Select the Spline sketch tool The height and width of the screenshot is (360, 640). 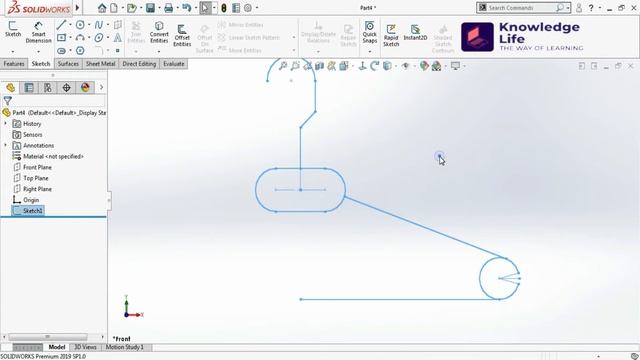[x=99, y=25]
